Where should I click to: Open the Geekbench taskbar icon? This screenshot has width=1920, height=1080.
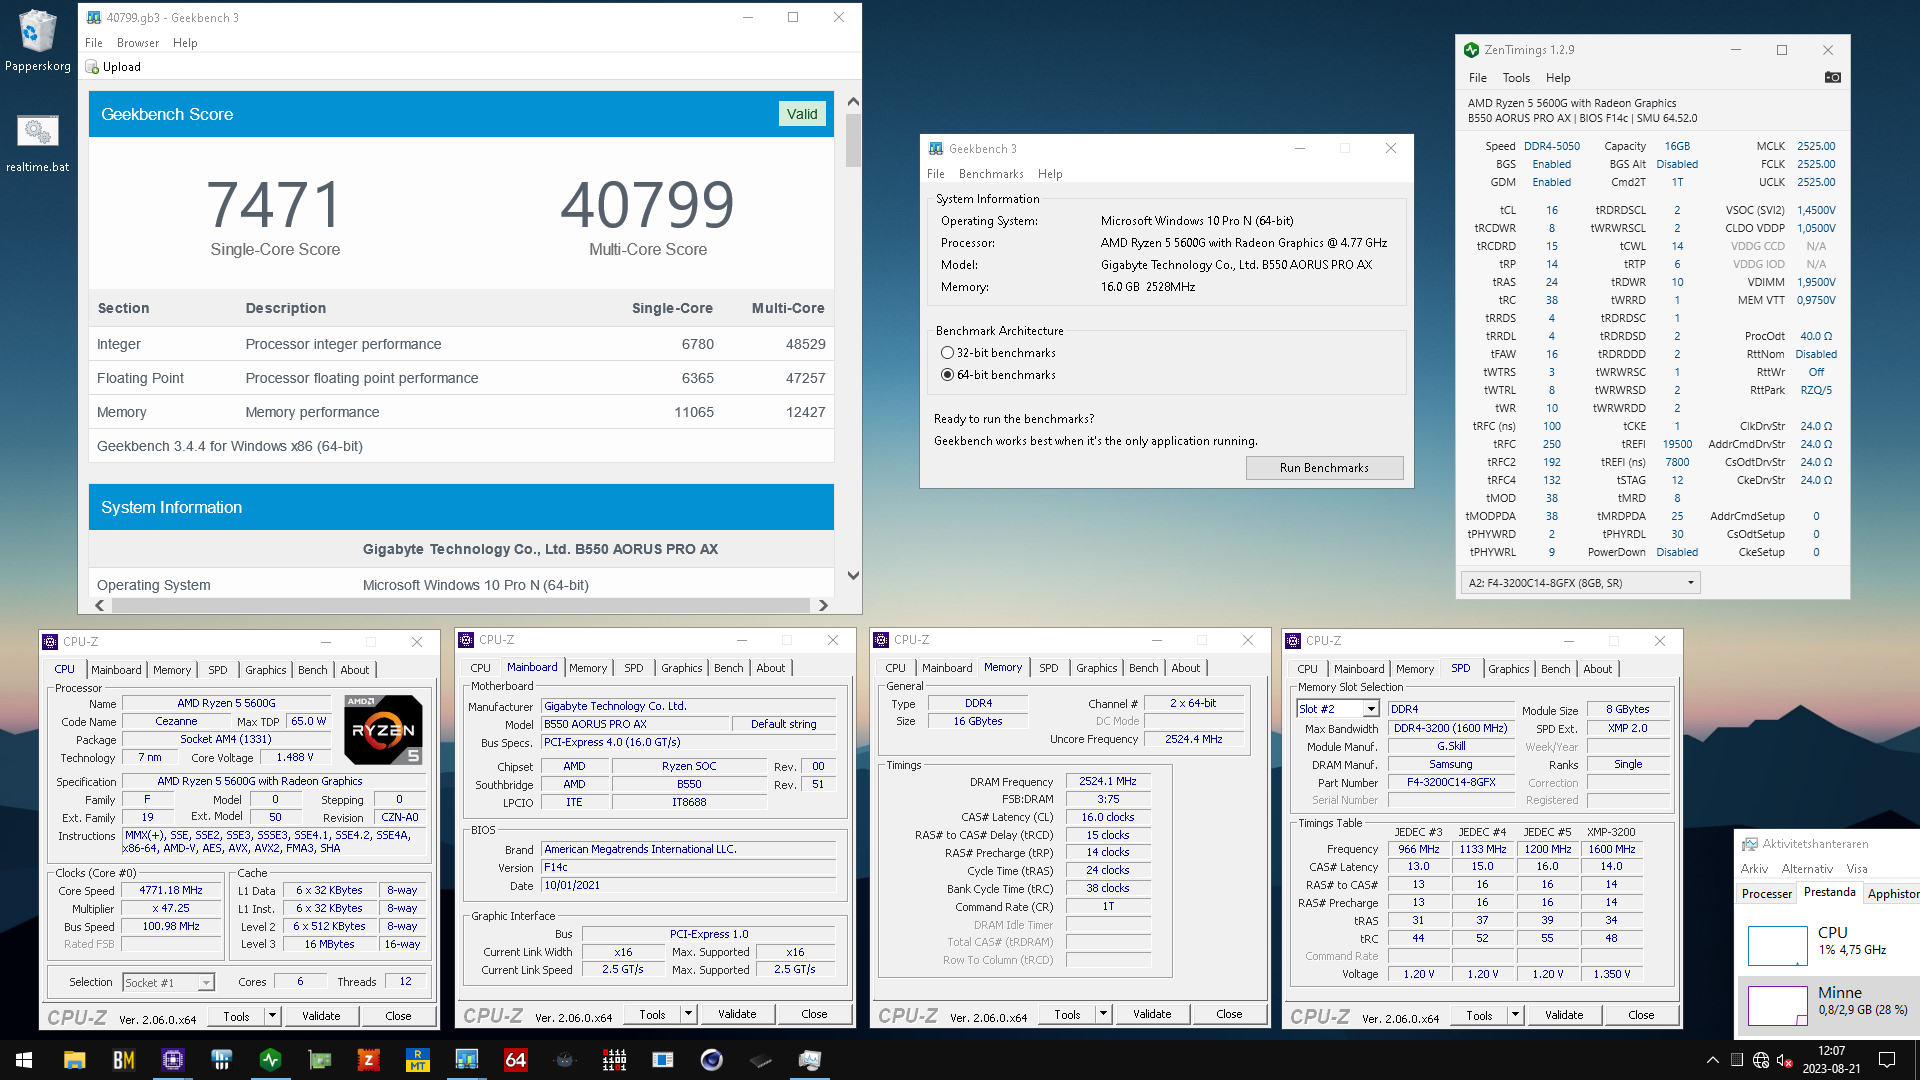point(466,1060)
